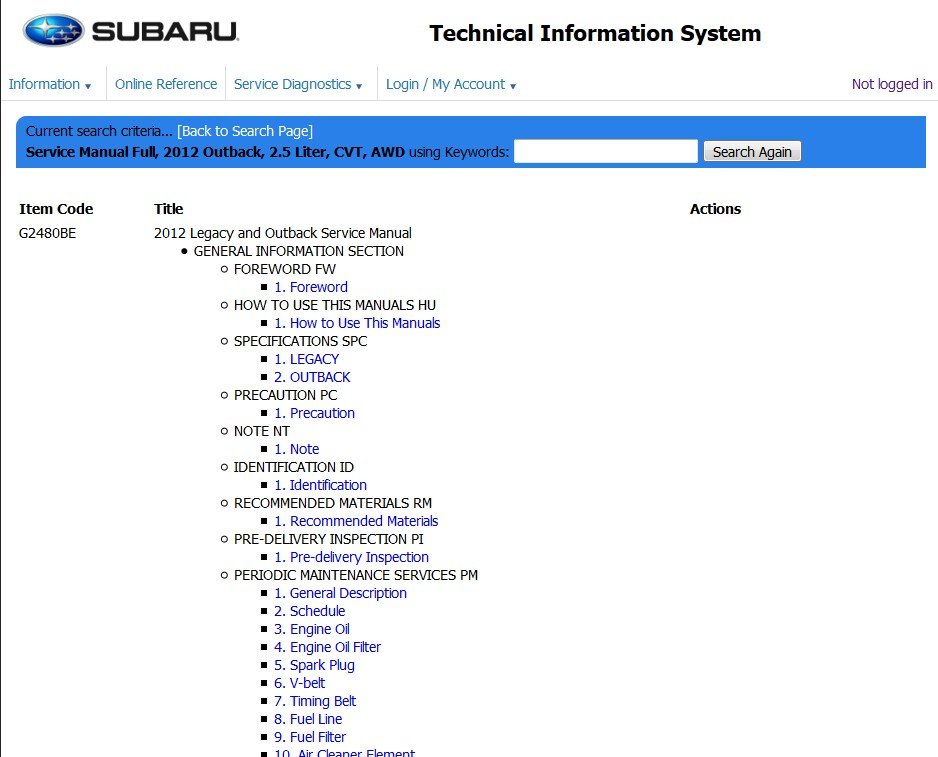Open the 1. Identification link
The image size is (938, 757).
point(320,485)
